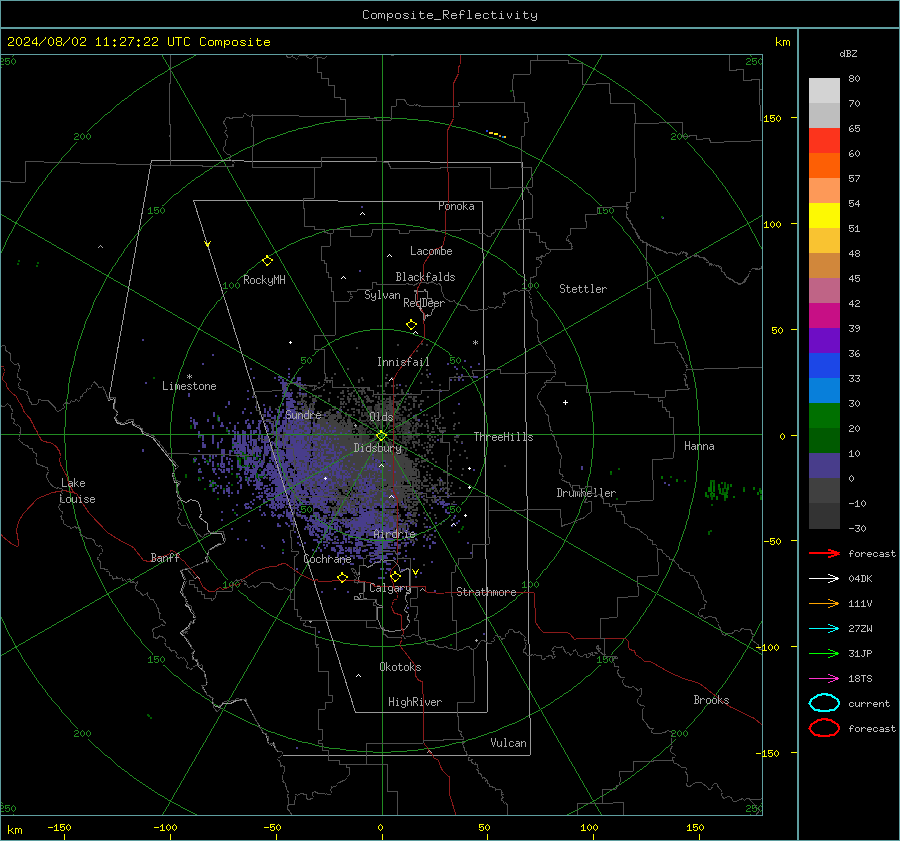Click the Limestone label
The width and height of the screenshot is (900, 841).
(x=189, y=387)
